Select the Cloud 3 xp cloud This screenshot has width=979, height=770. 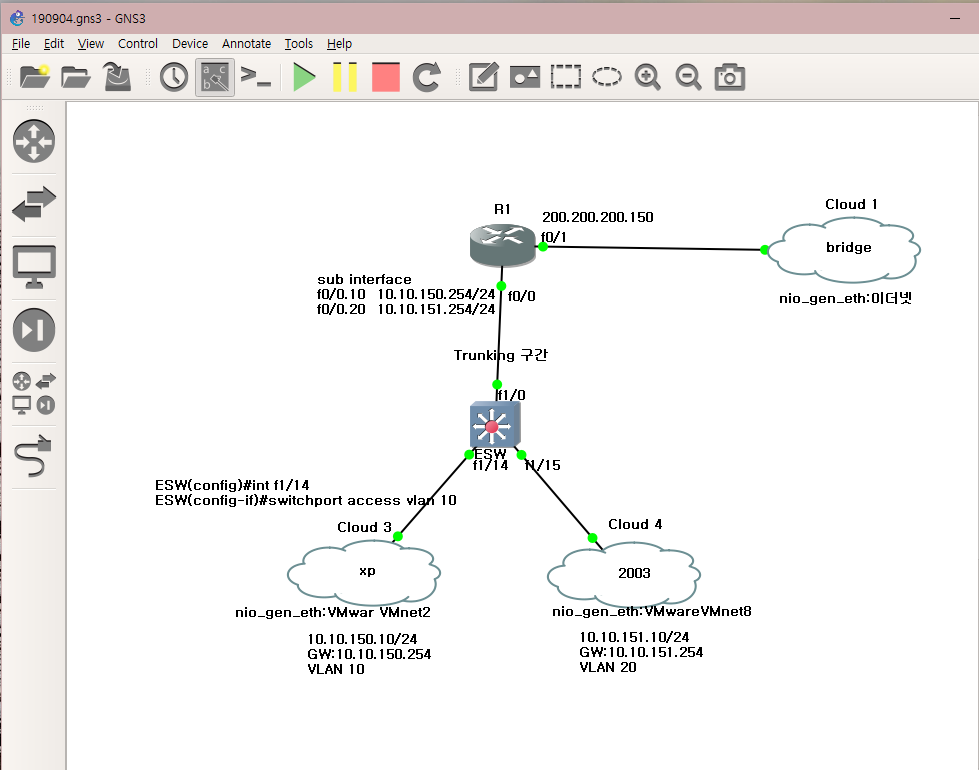click(364, 573)
